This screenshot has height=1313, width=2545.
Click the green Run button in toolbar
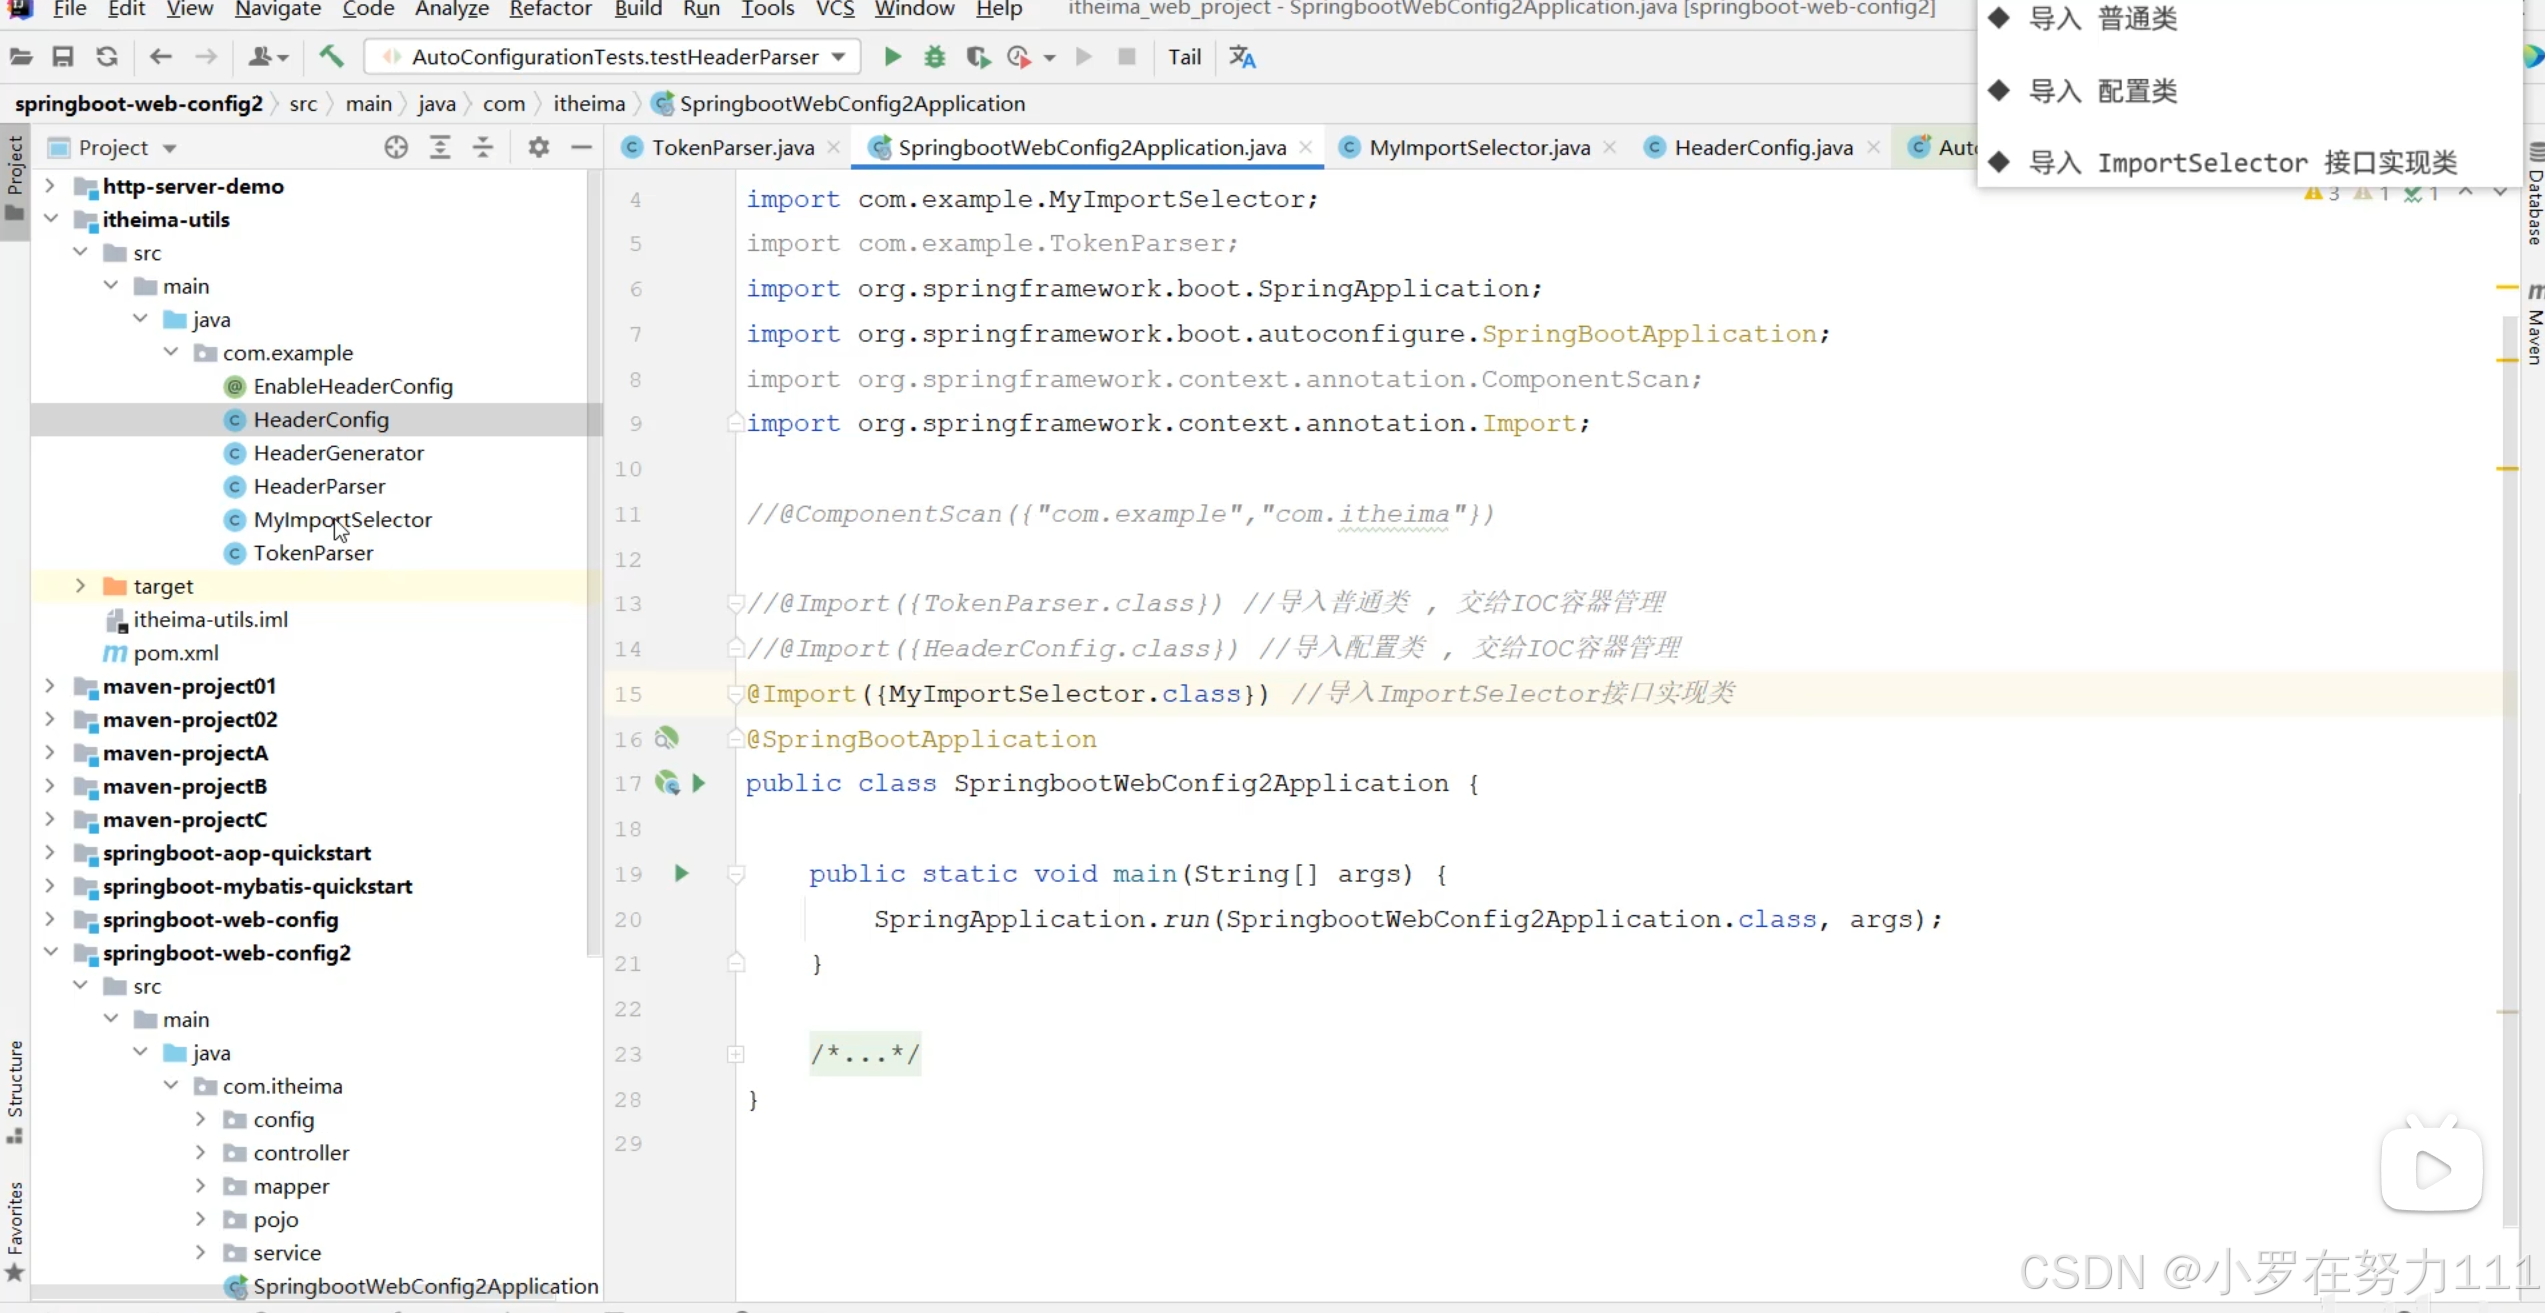tap(892, 57)
